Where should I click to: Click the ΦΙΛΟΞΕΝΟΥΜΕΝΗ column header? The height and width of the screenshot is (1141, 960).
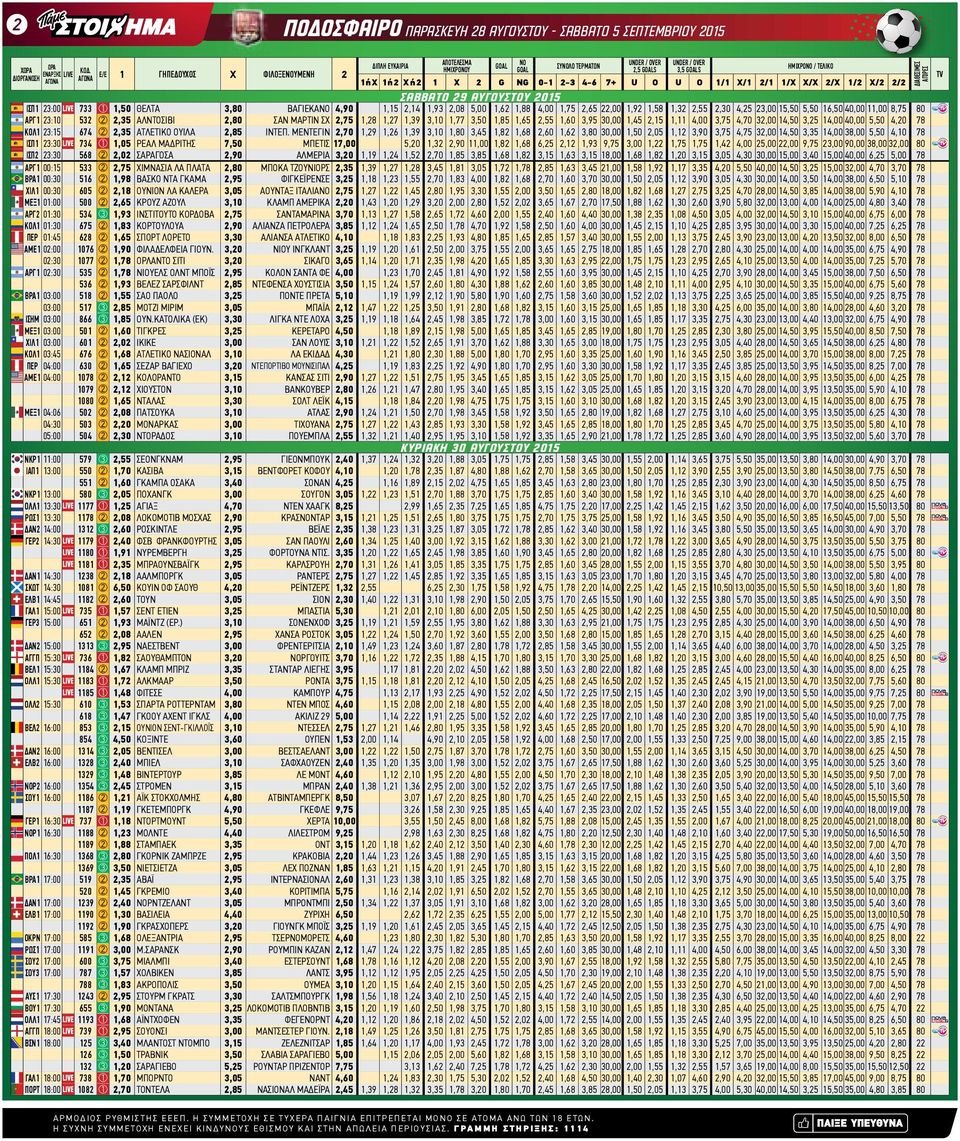point(289,74)
